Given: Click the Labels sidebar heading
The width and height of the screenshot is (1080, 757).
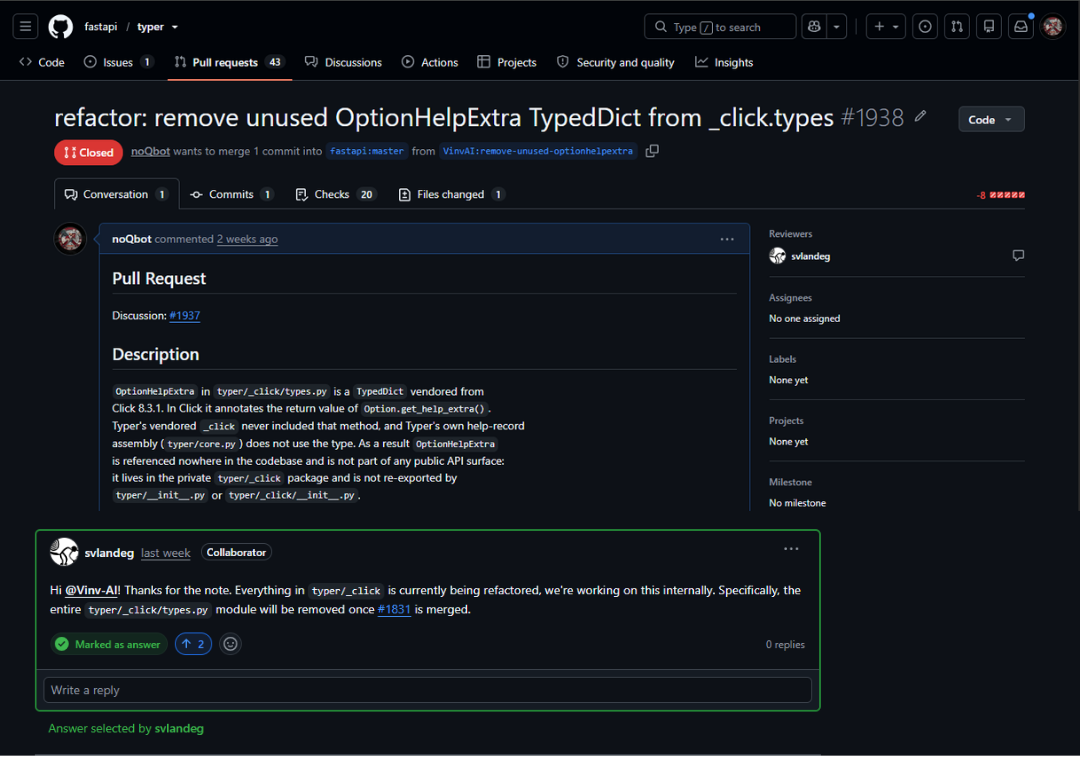Looking at the screenshot, I should tap(782, 359).
